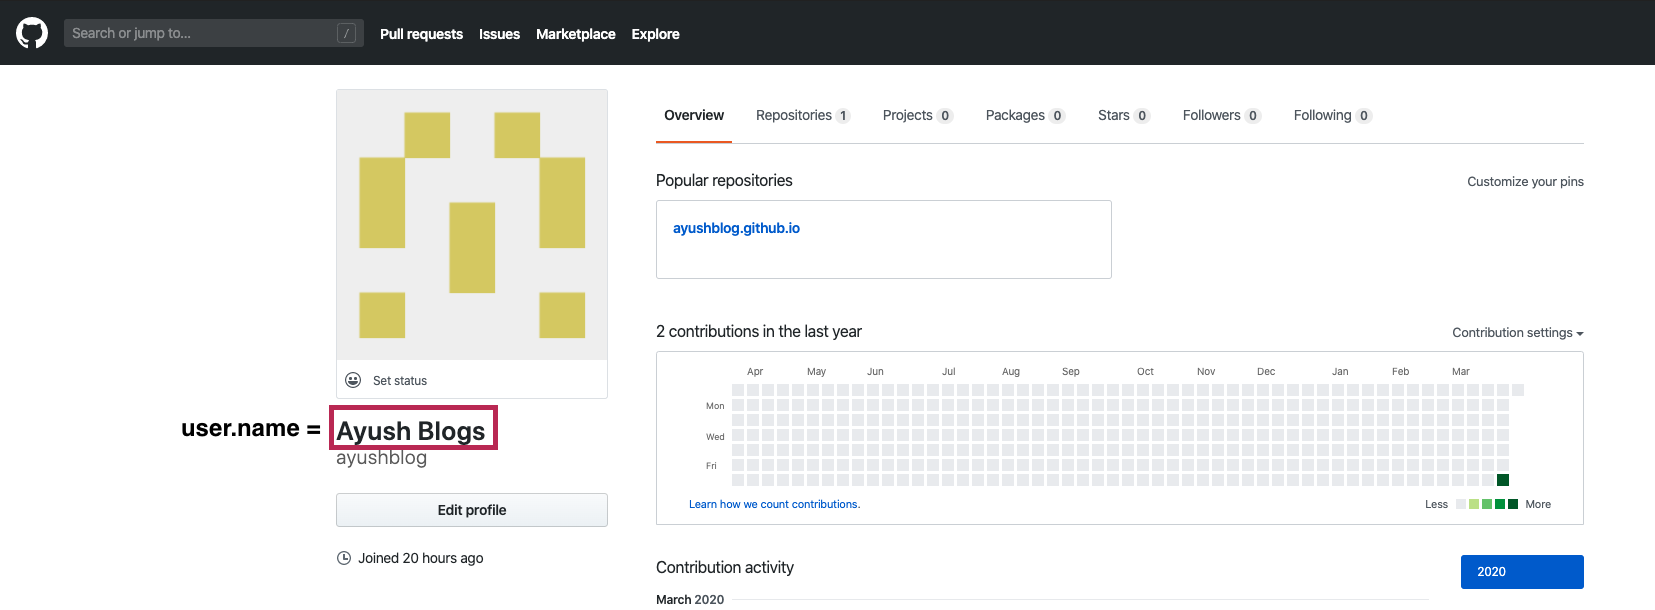Click the Ayush Blogs profile name
The width and height of the screenshot is (1655, 610).
pos(411,430)
